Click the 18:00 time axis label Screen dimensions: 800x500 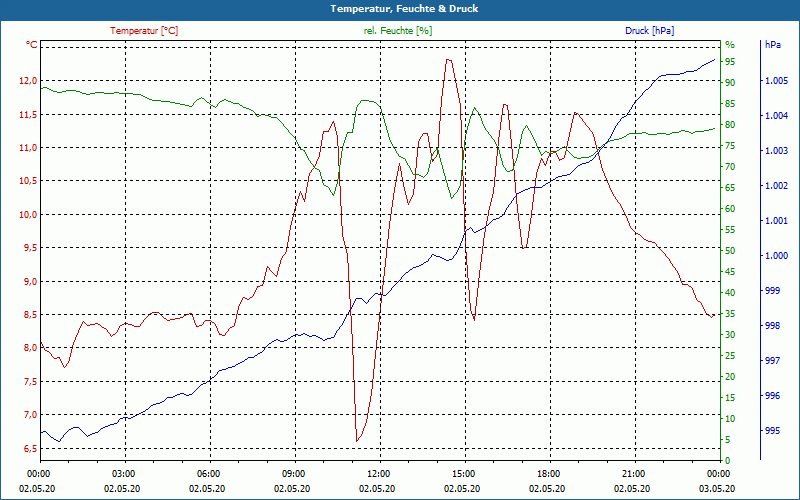pyautogui.click(x=550, y=473)
